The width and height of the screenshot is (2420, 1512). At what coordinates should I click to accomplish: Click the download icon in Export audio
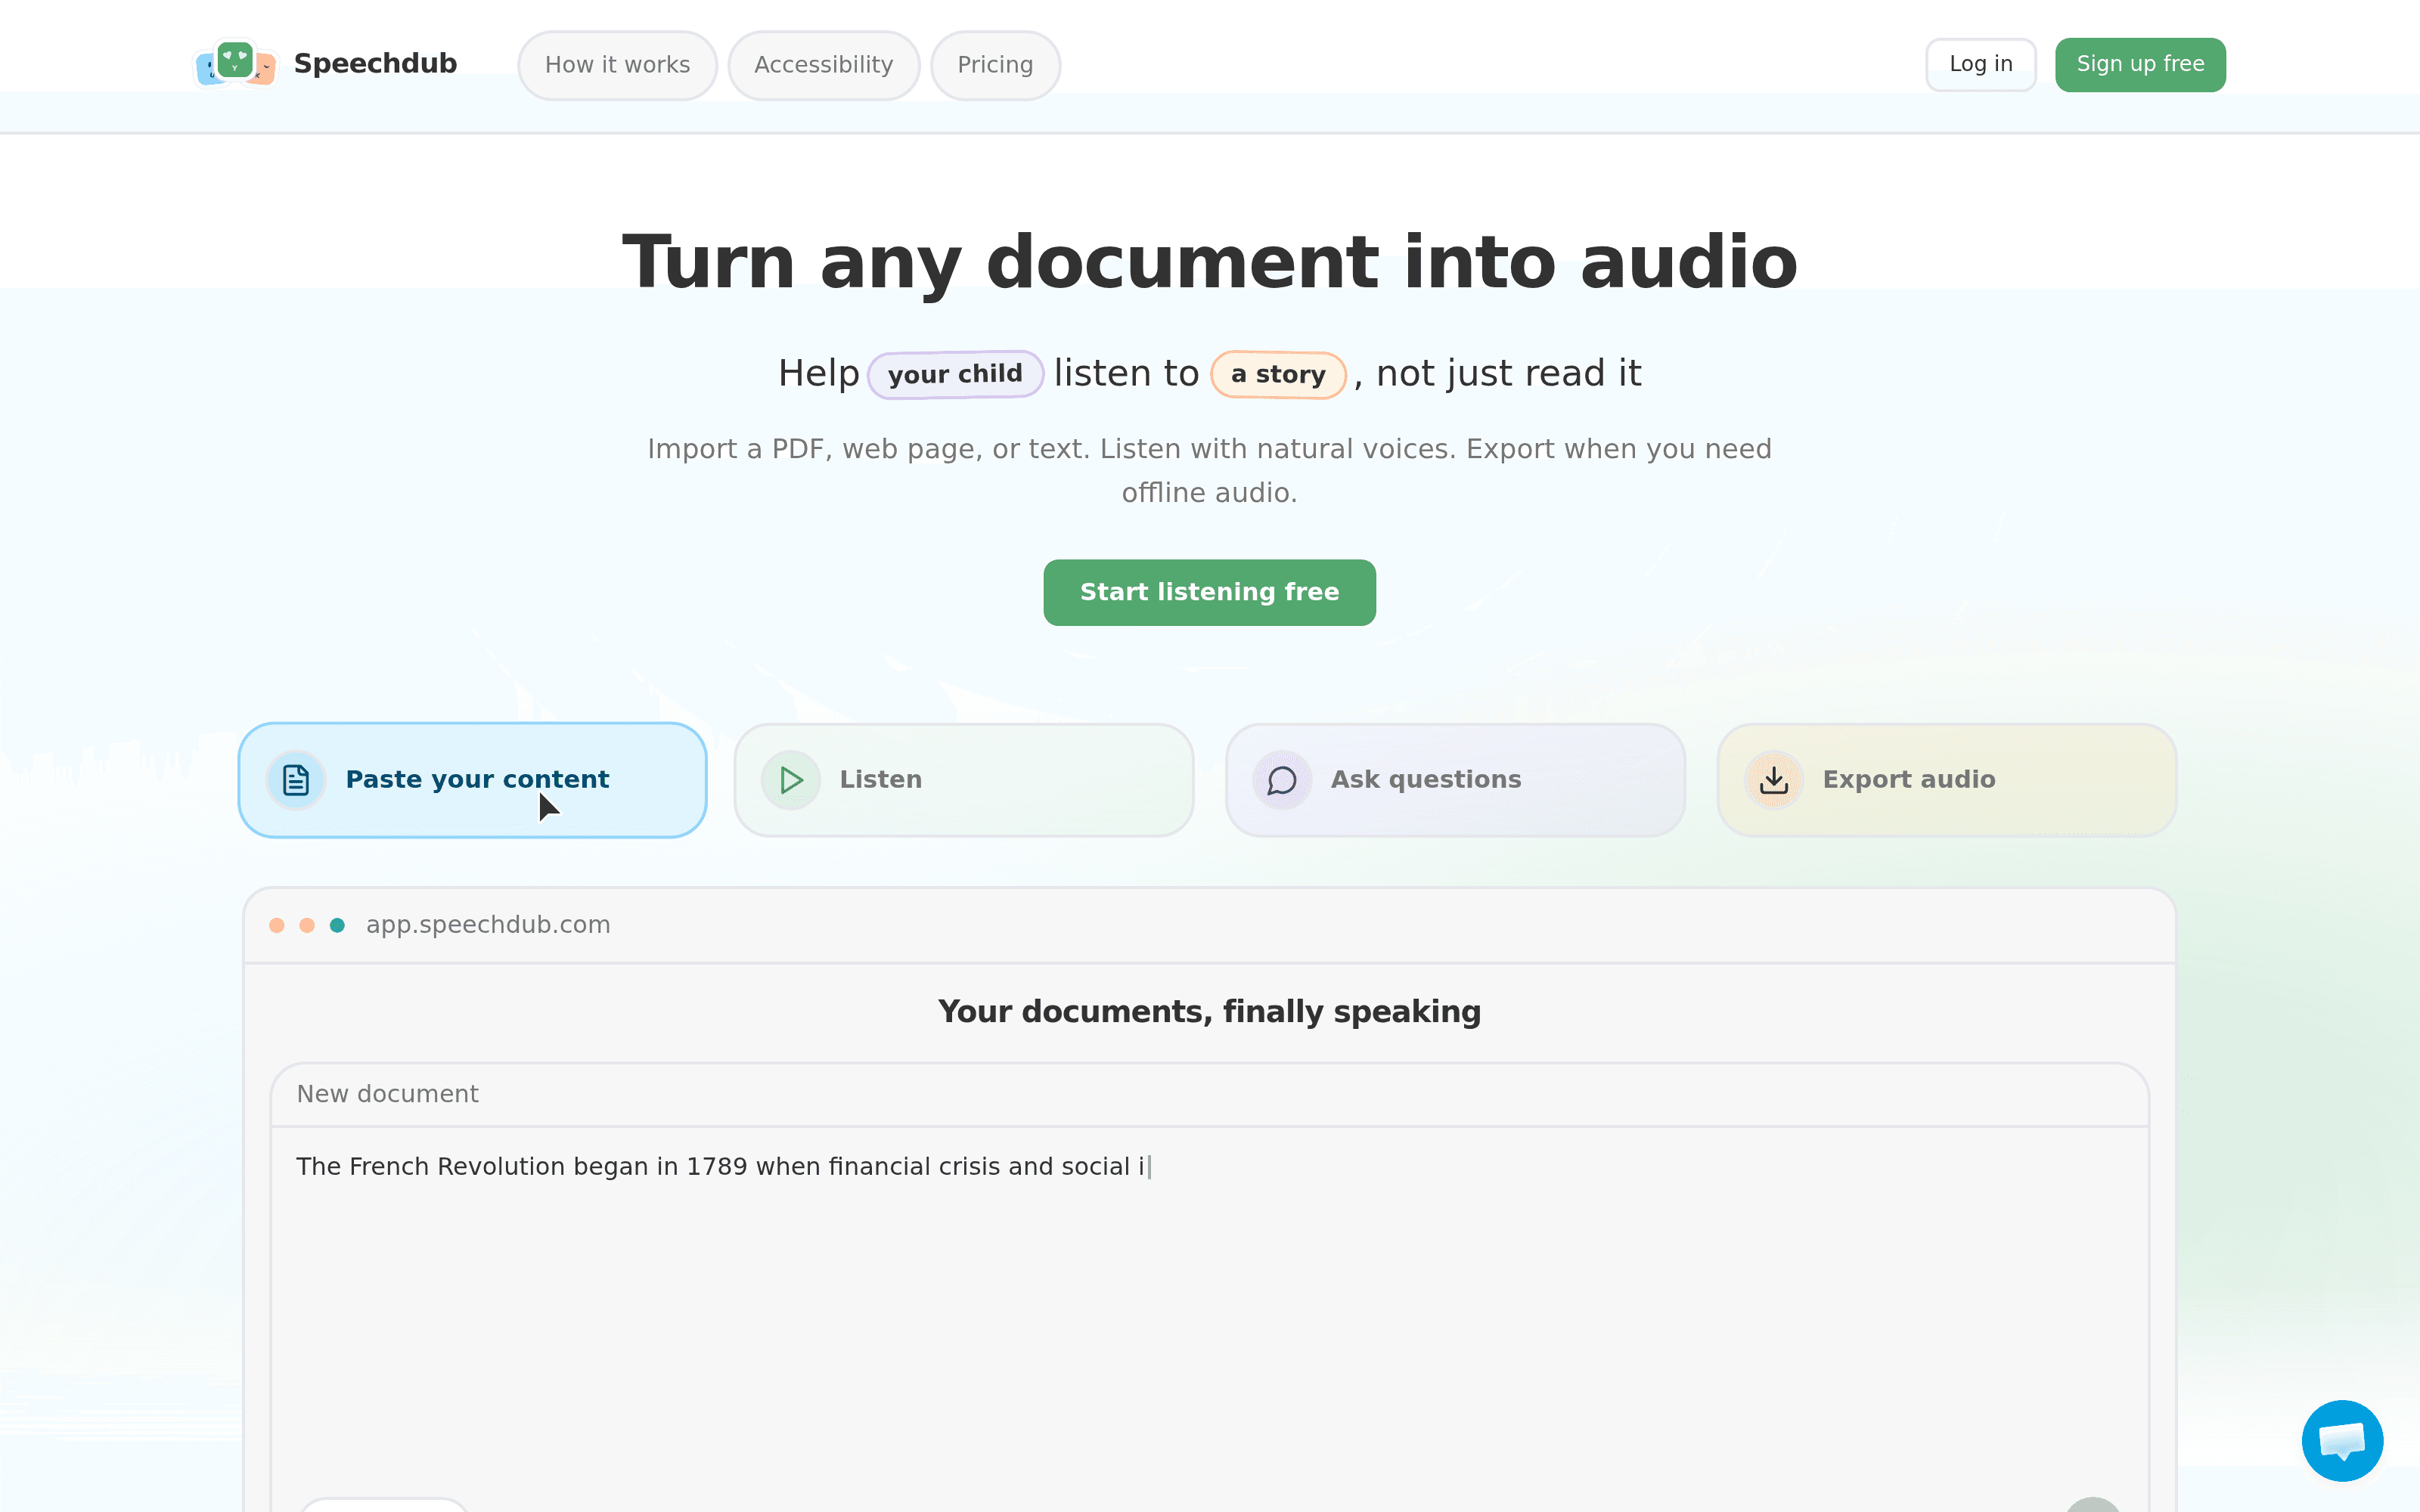[1774, 780]
